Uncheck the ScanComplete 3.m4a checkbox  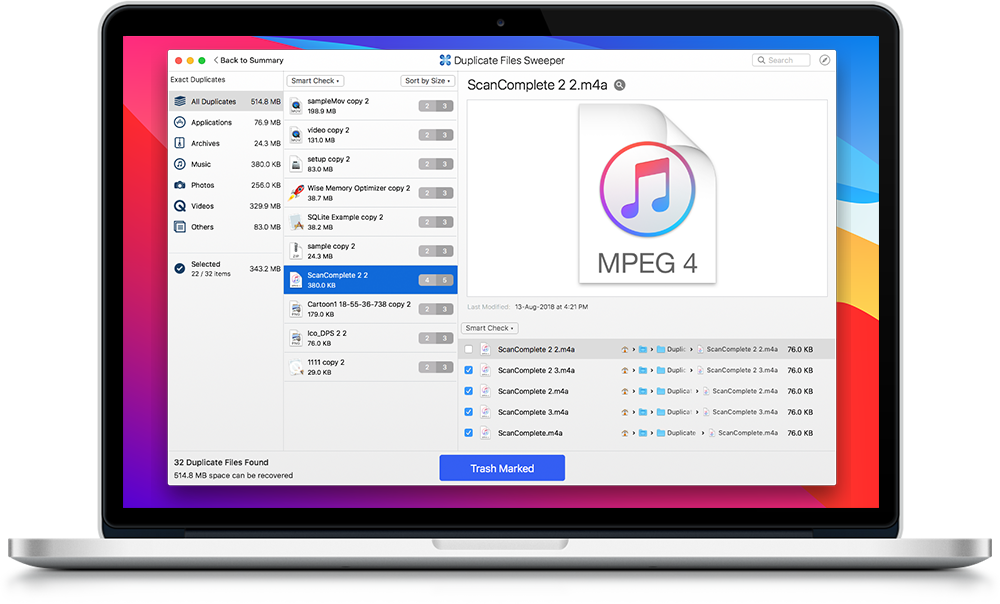469,412
